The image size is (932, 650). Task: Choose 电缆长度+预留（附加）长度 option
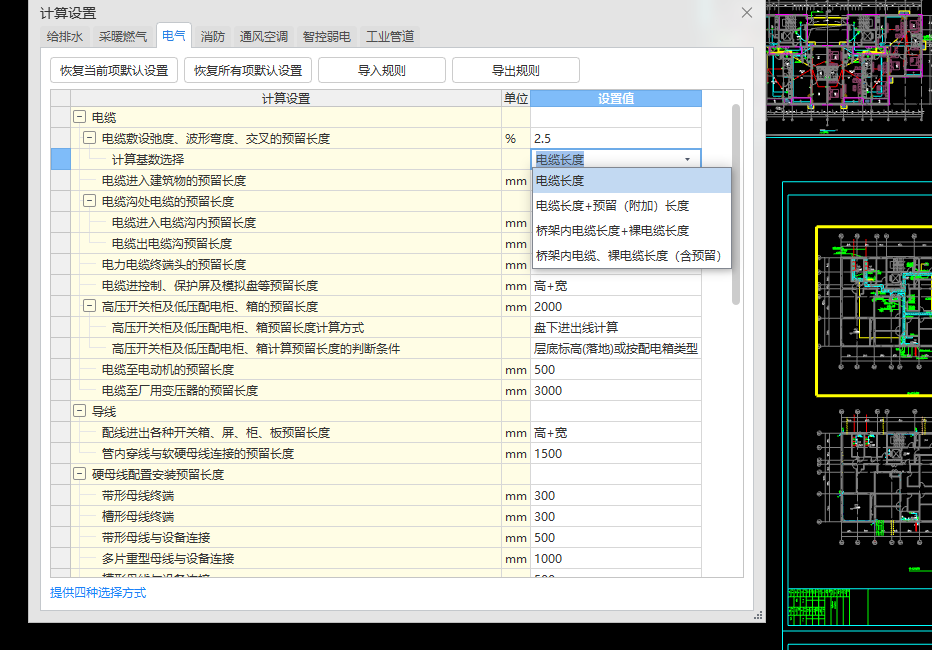[632, 206]
